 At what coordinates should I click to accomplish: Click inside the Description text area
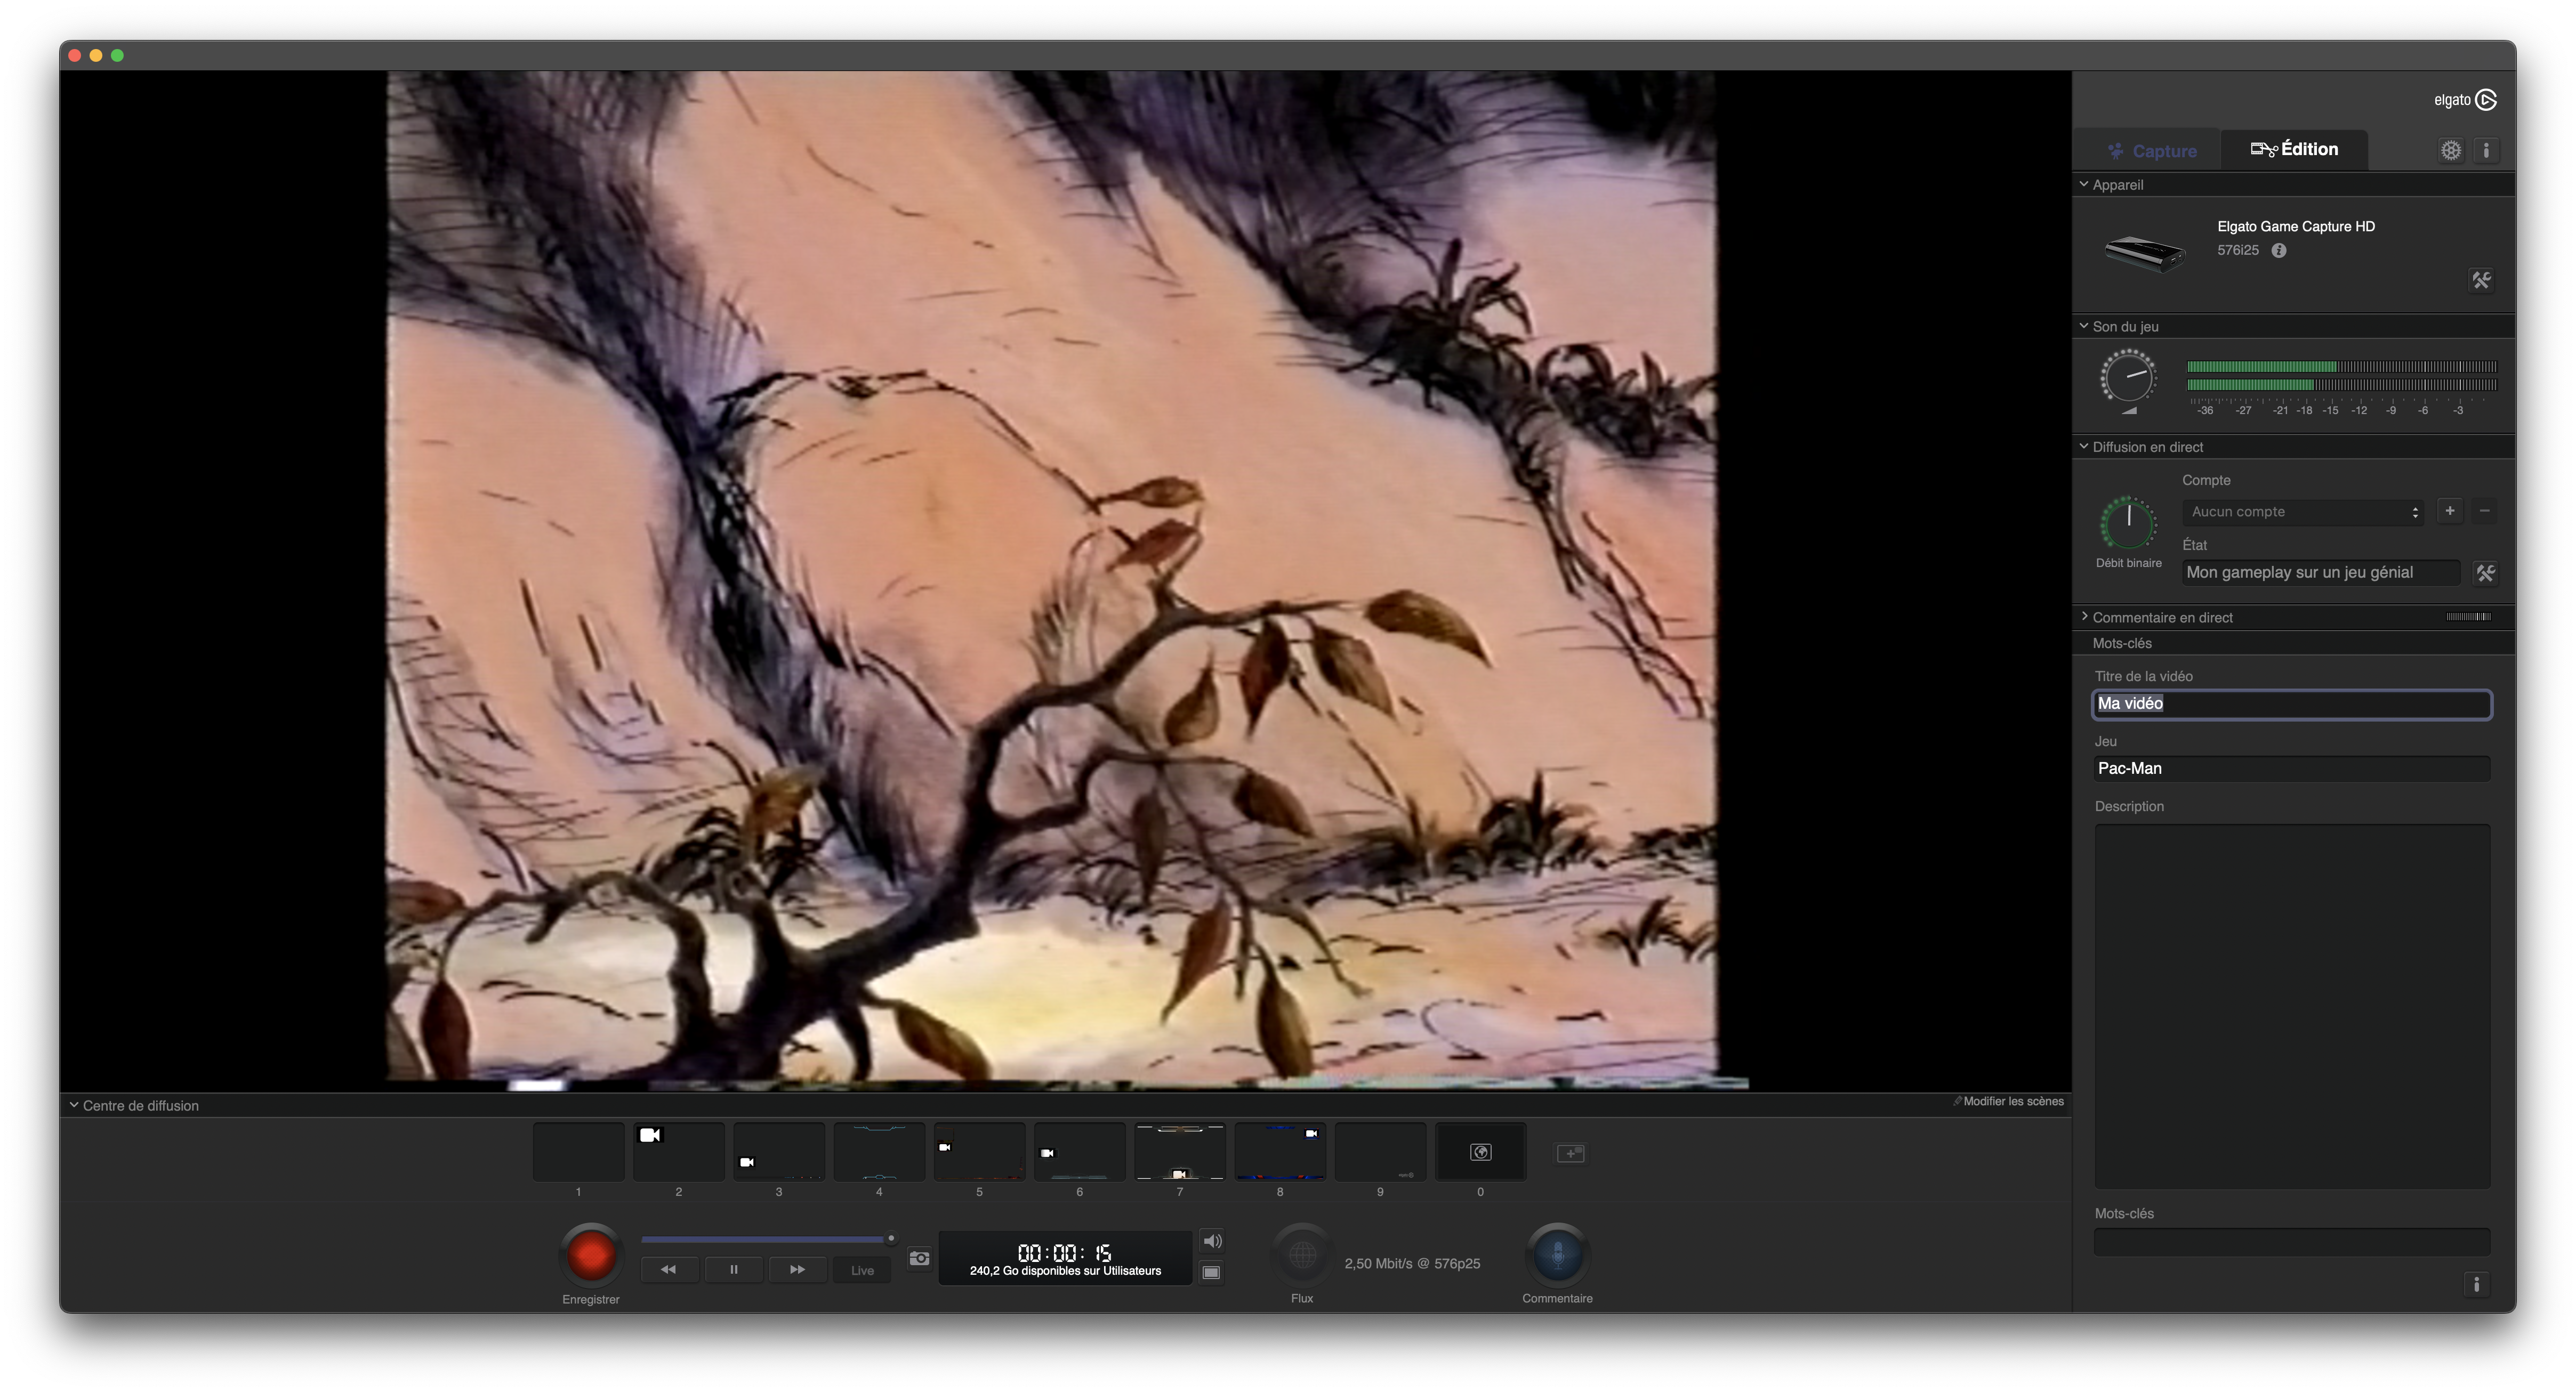[2292, 1006]
